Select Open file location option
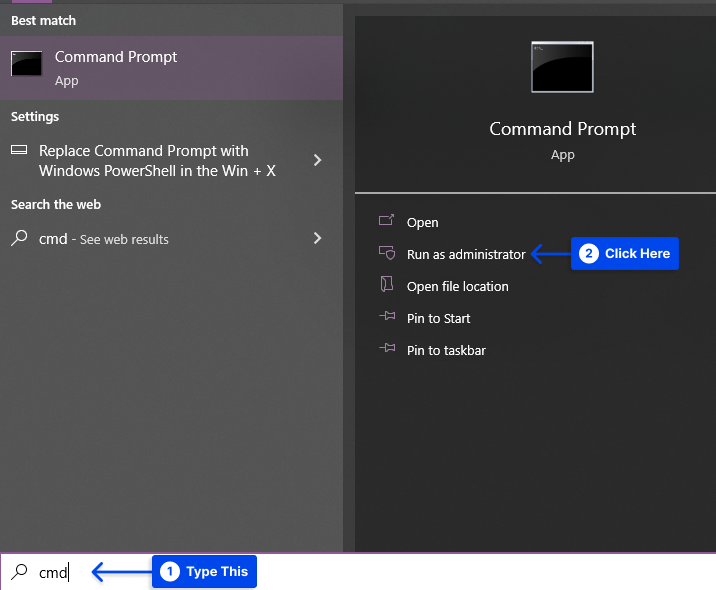The height and width of the screenshot is (590, 716). (x=458, y=286)
